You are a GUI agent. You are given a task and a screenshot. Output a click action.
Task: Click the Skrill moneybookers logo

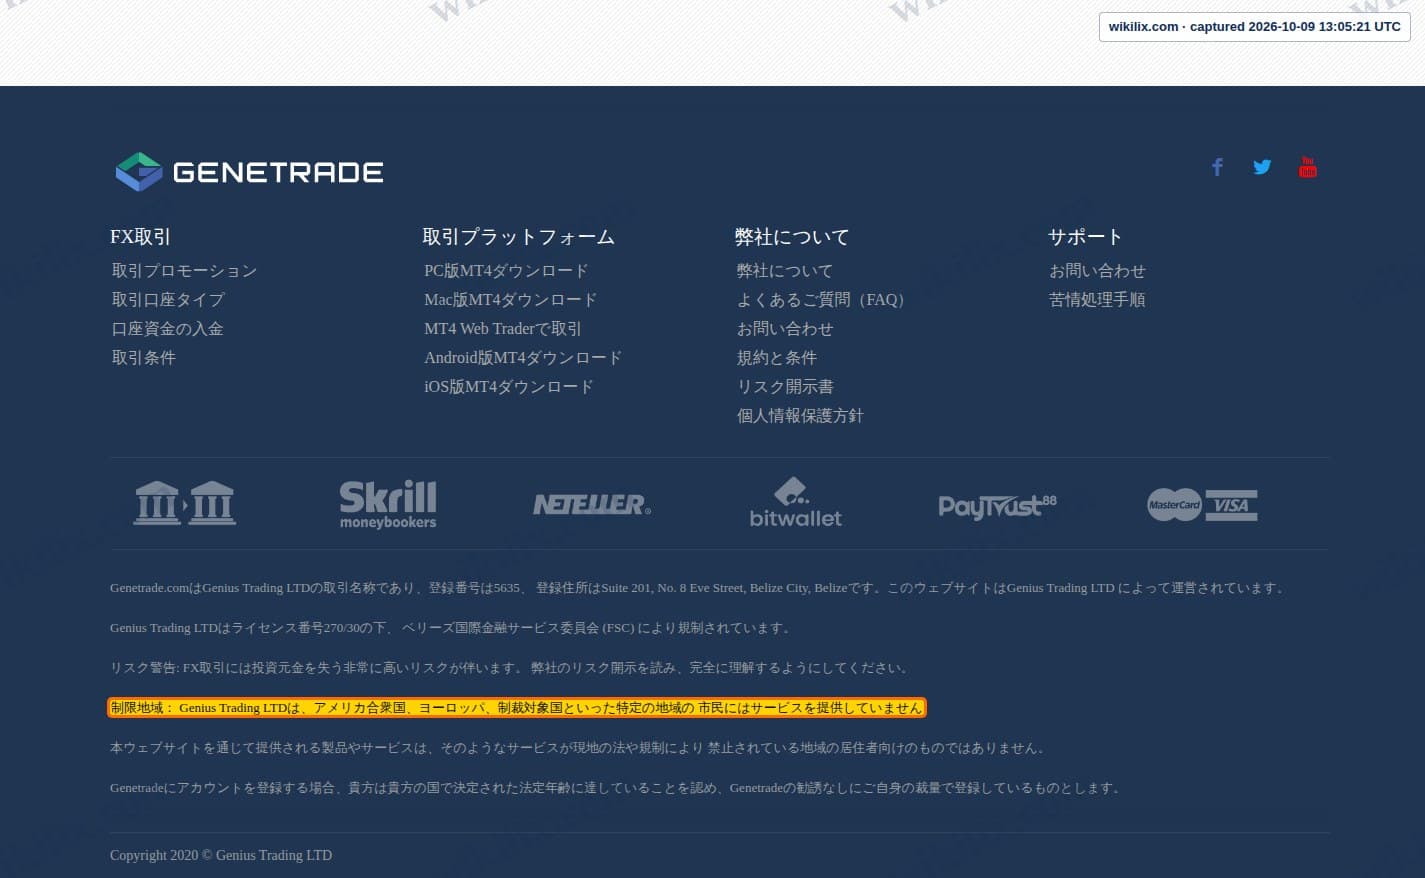388,504
